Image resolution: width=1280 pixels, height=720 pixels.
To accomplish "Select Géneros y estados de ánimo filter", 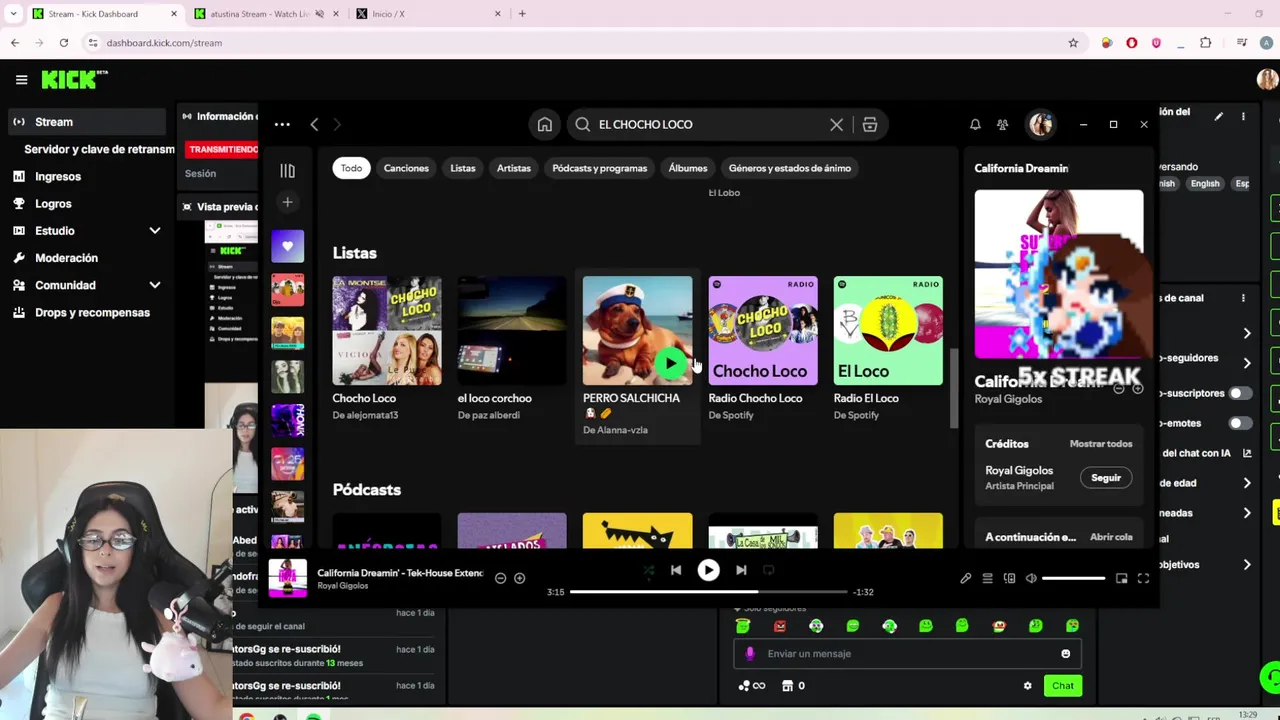I will pos(790,168).
